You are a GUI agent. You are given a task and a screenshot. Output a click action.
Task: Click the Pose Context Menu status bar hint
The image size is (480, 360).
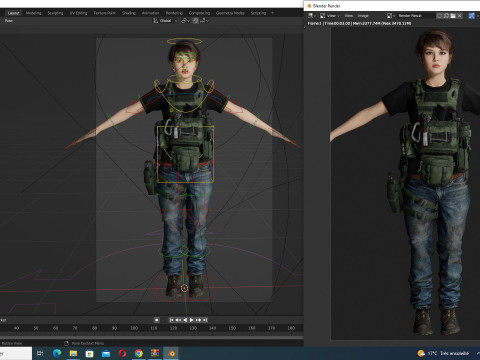(x=88, y=343)
